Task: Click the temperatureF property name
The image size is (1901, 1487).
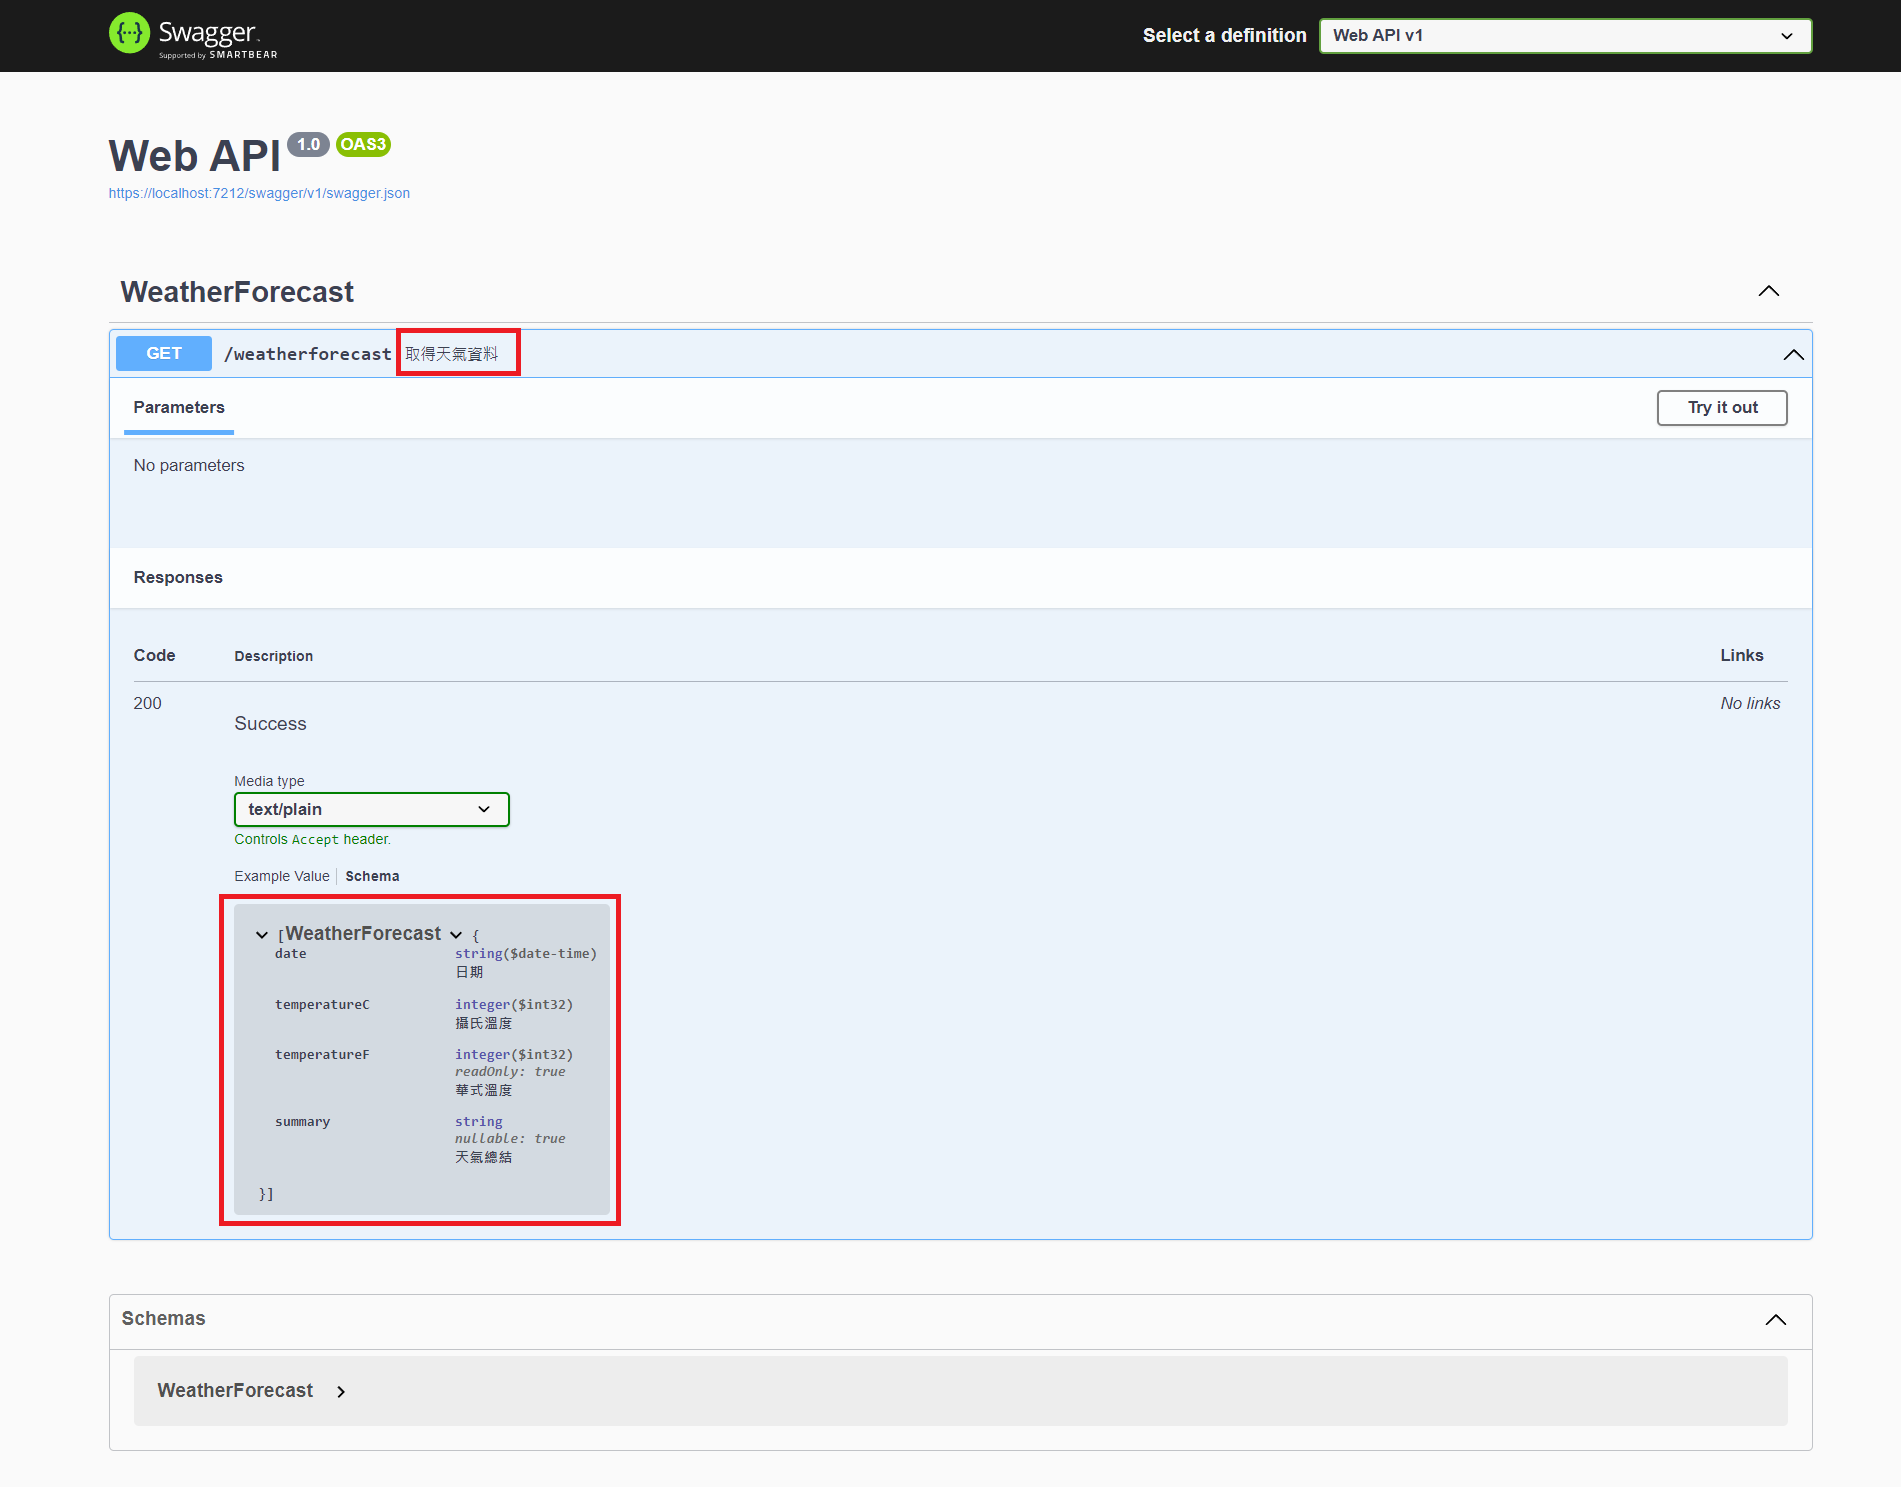Action: coord(322,1054)
